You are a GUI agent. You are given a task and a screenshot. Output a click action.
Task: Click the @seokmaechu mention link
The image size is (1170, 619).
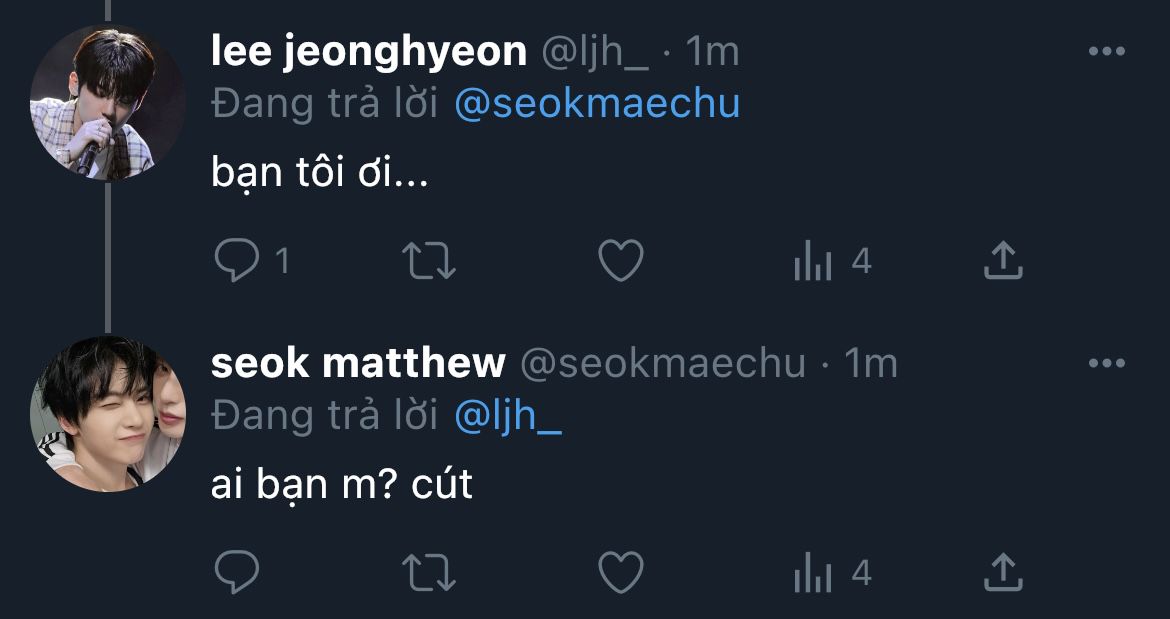(597, 104)
